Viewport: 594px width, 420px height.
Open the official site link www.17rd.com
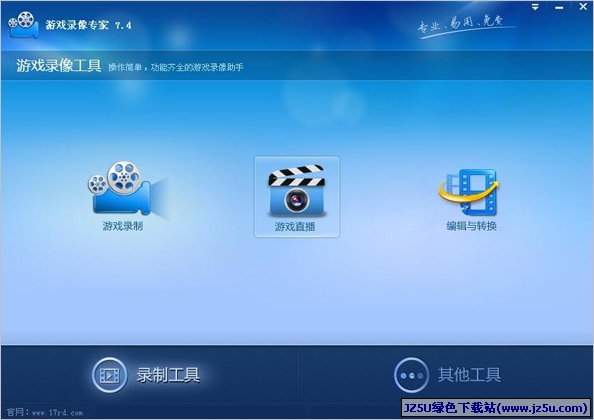(x=57, y=412)
